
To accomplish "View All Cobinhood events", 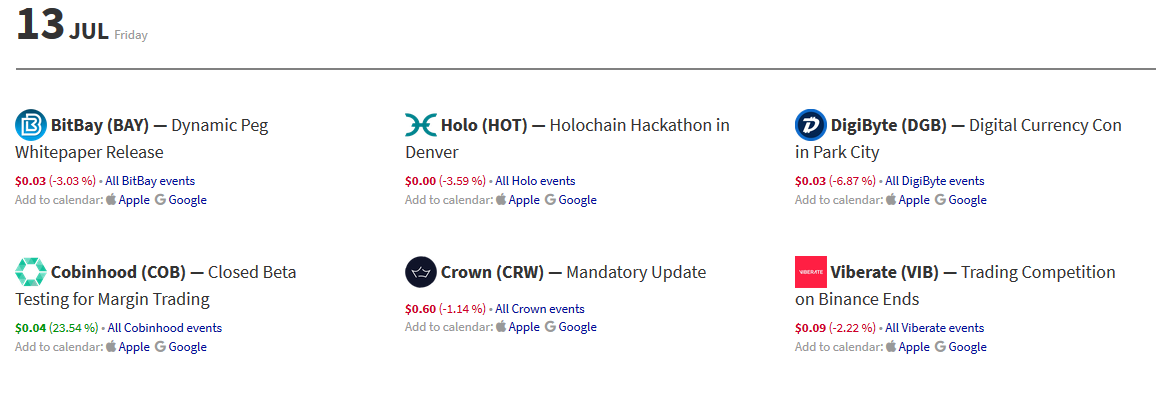I will pyautogui.click(x=165, y=328).
